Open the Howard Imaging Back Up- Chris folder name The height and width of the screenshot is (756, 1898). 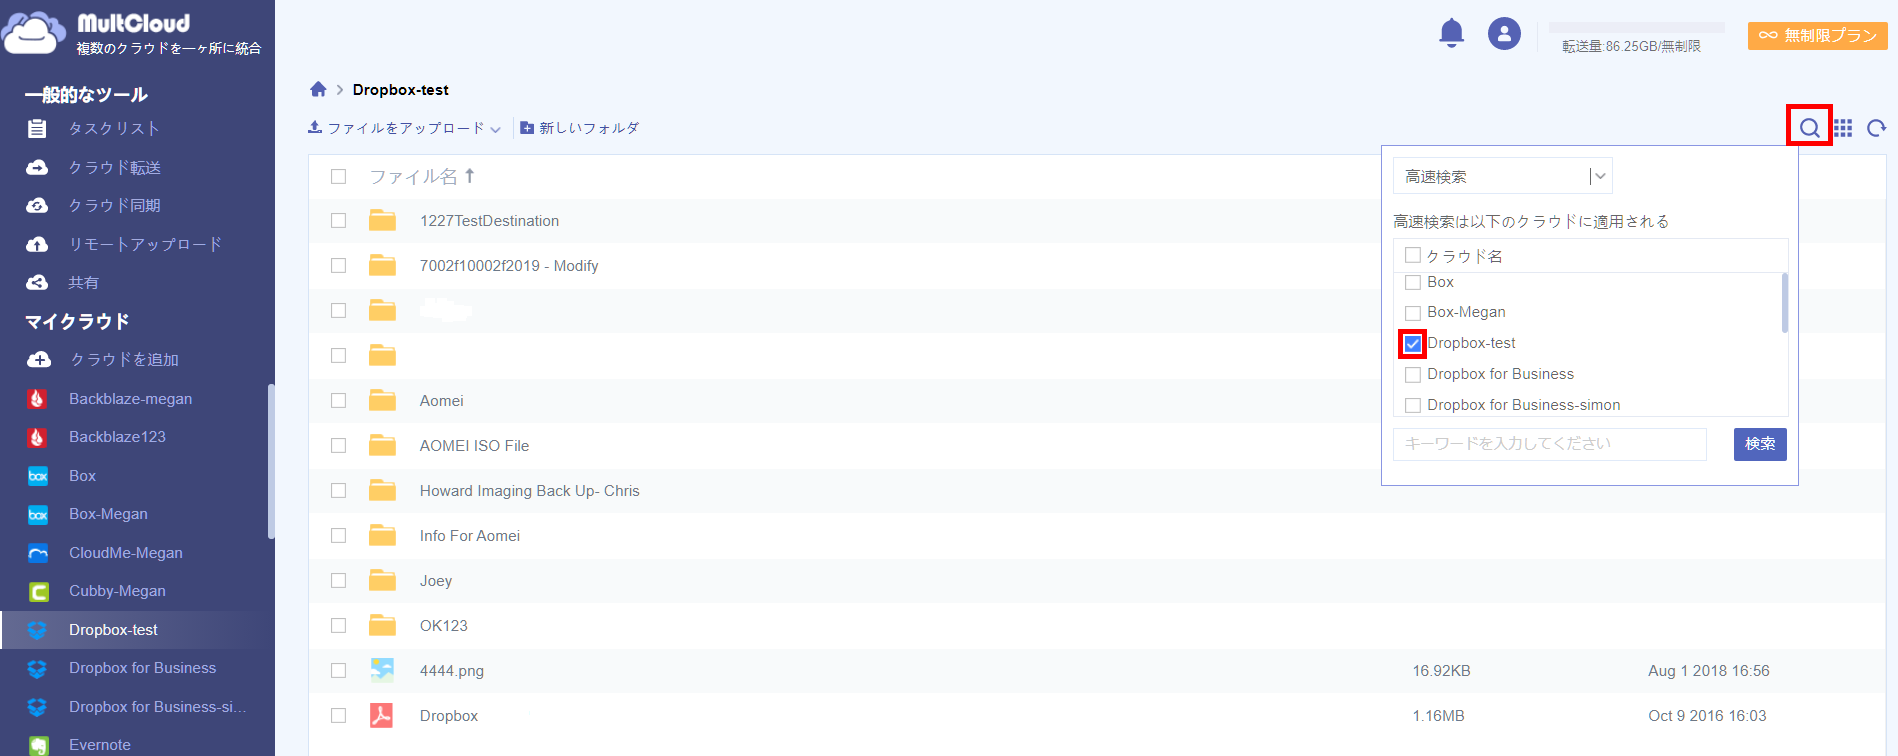530,490
